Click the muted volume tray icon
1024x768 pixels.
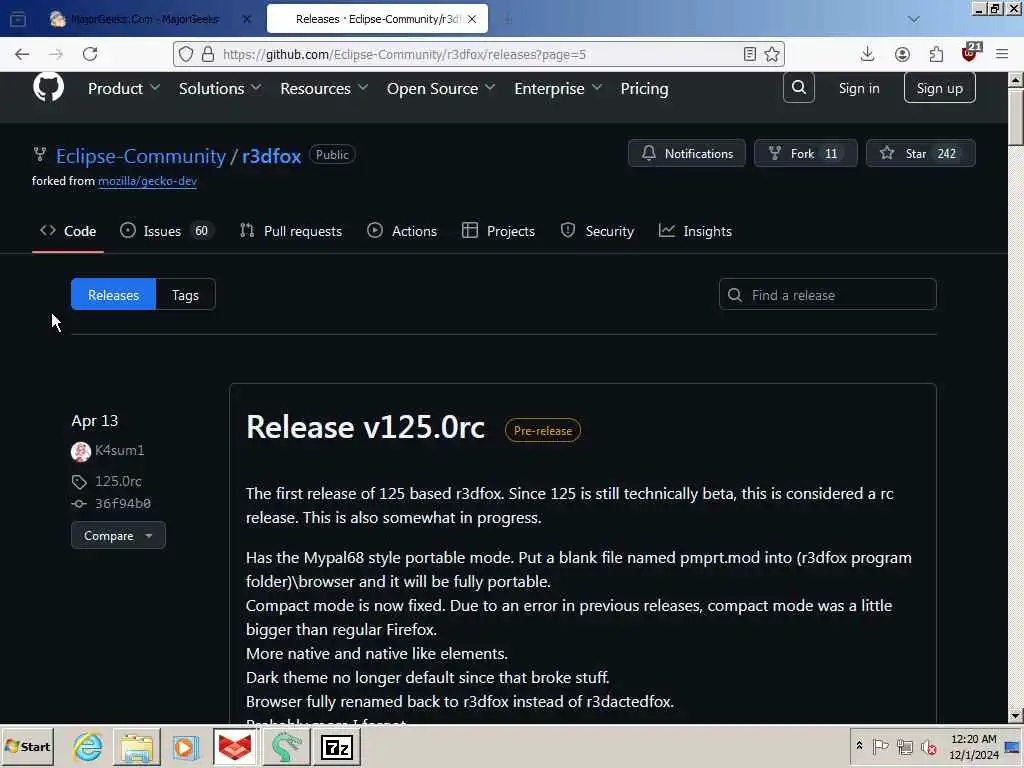928,746
